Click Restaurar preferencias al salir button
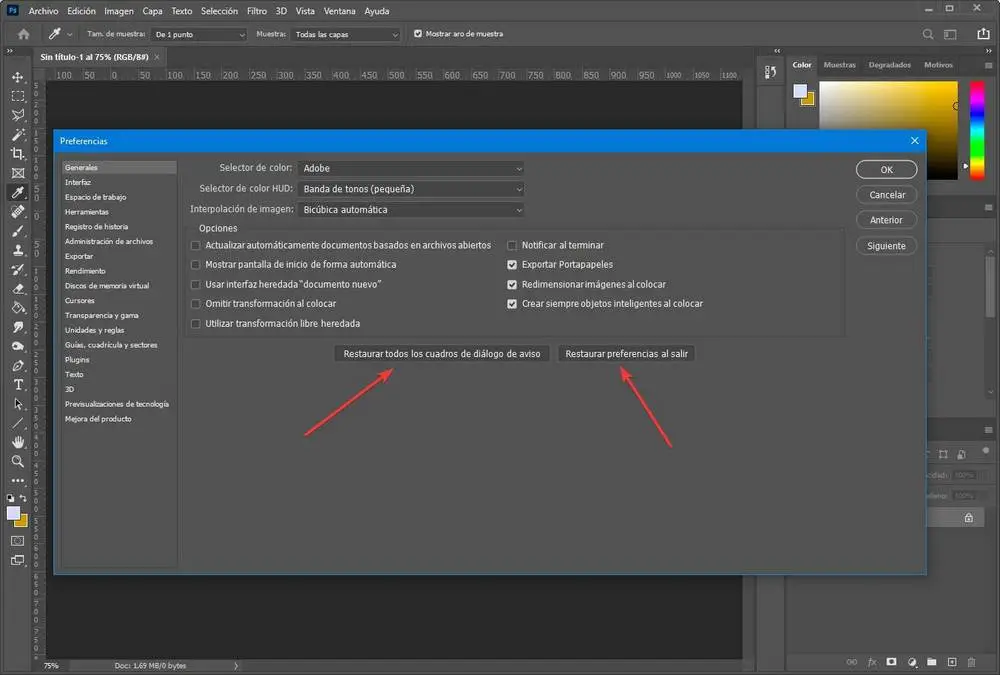This screenshot has height=675, width=1000. click(x=626, y=354)
